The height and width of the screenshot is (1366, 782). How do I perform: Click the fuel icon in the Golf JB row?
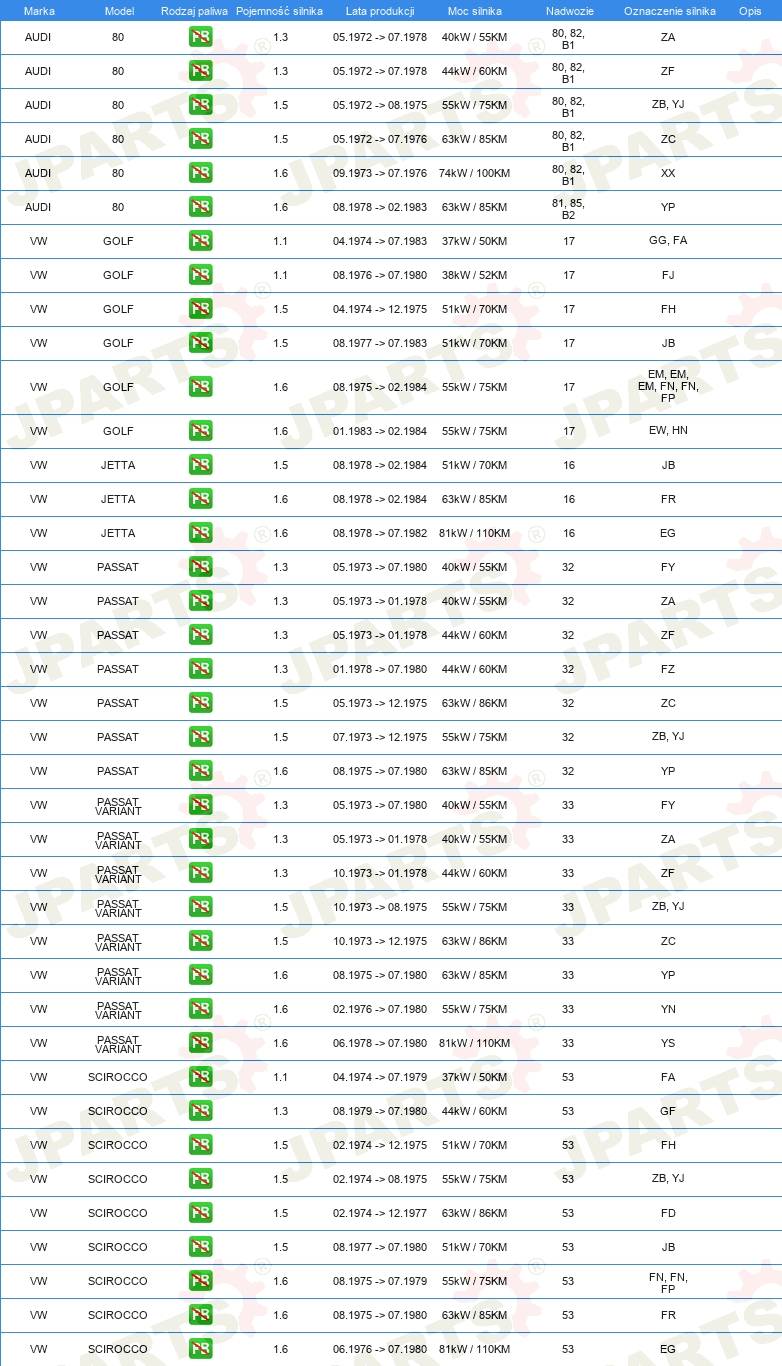[x=200, y=343]
